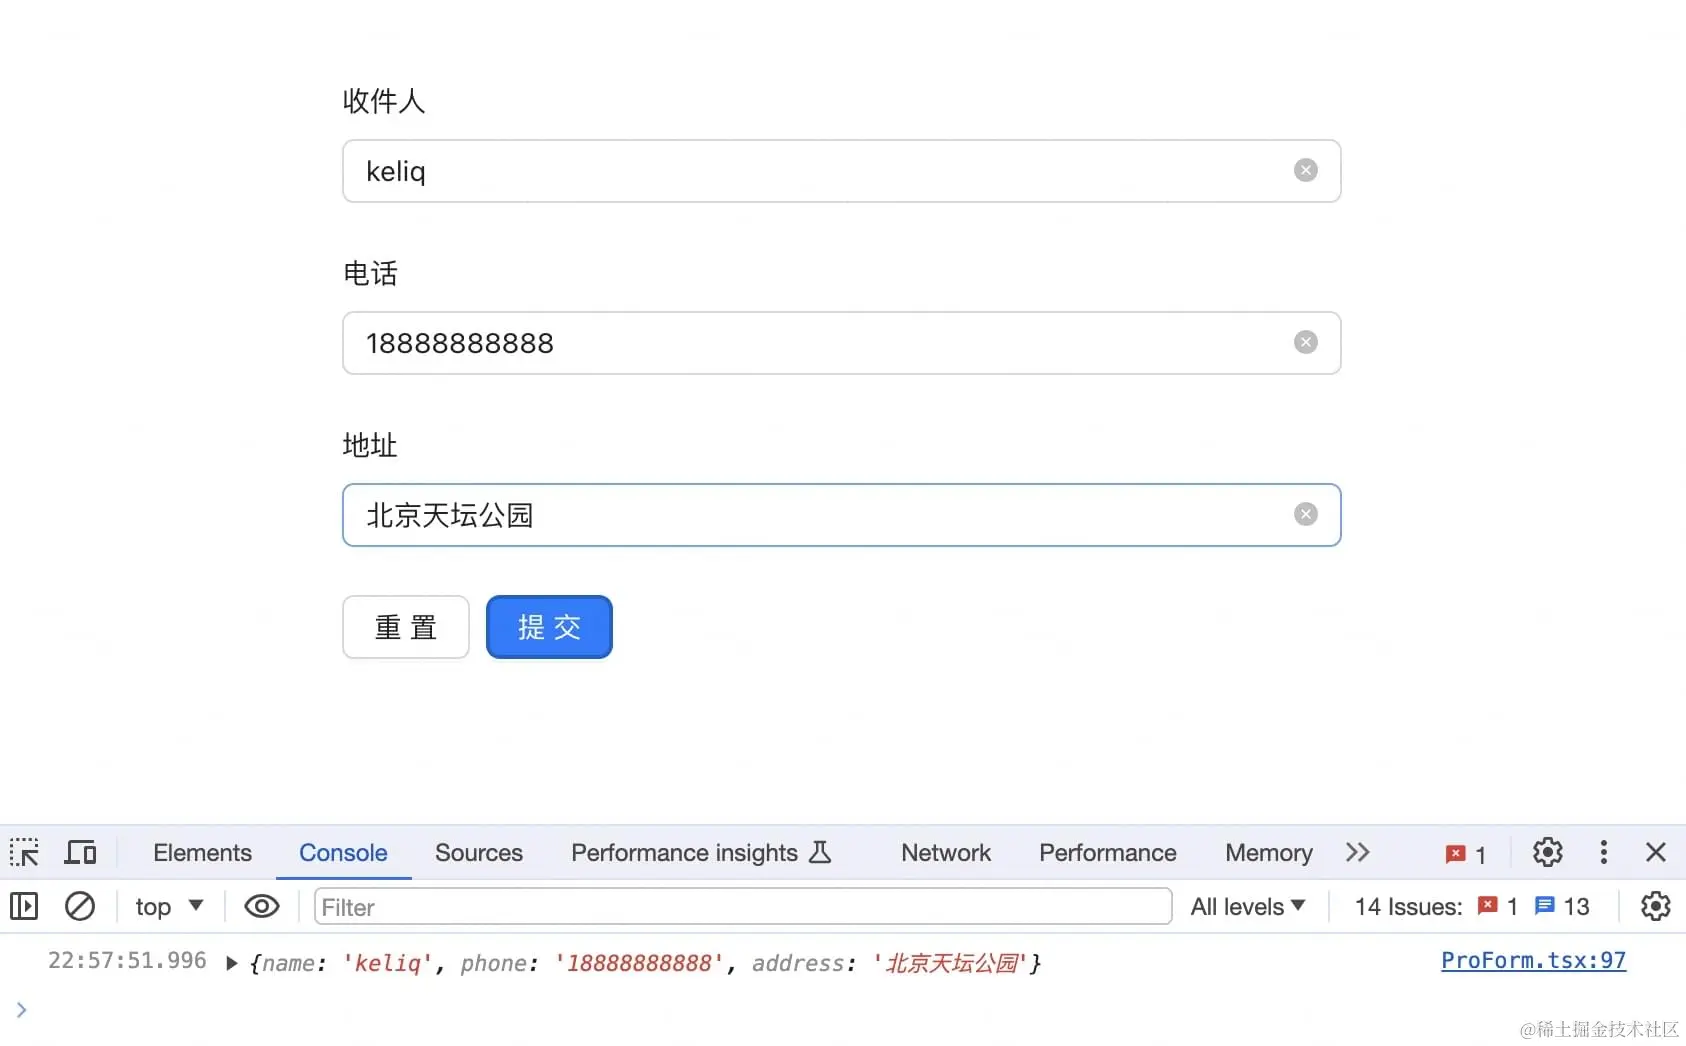Focus the 地址 input with 北京天坛公园

click(841, 515)
